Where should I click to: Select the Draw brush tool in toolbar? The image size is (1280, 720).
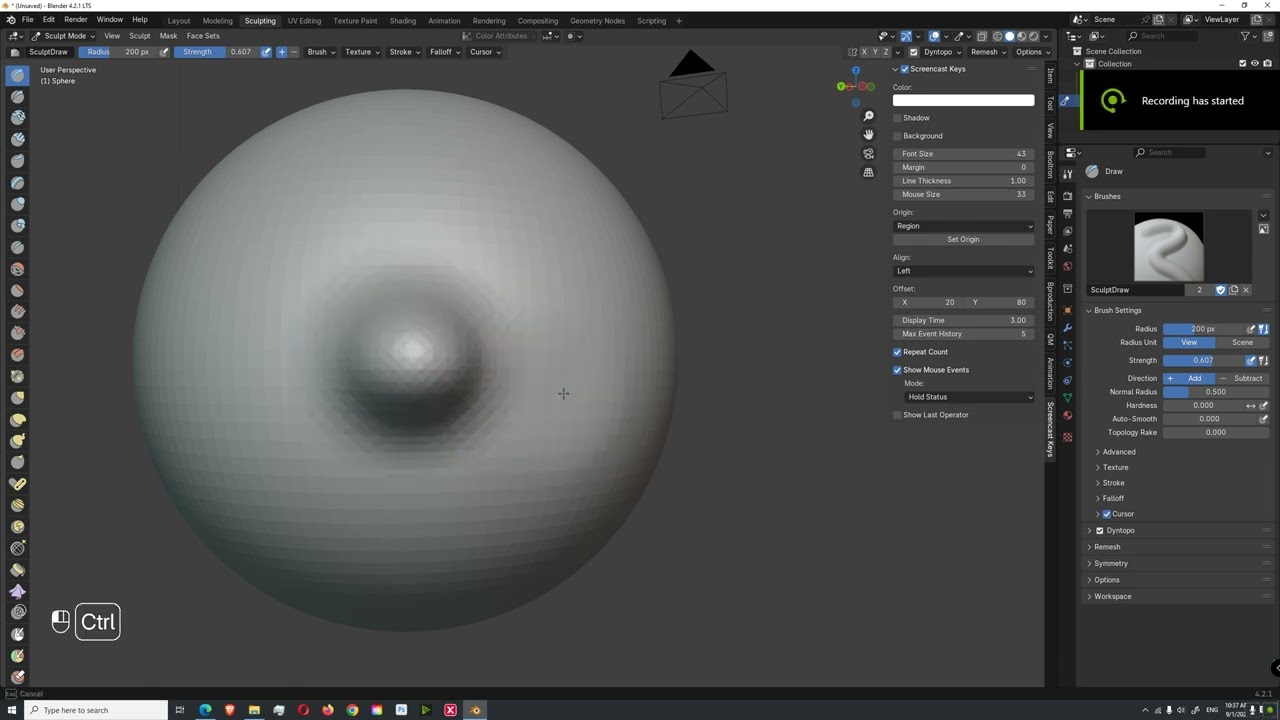click(18, 75)
